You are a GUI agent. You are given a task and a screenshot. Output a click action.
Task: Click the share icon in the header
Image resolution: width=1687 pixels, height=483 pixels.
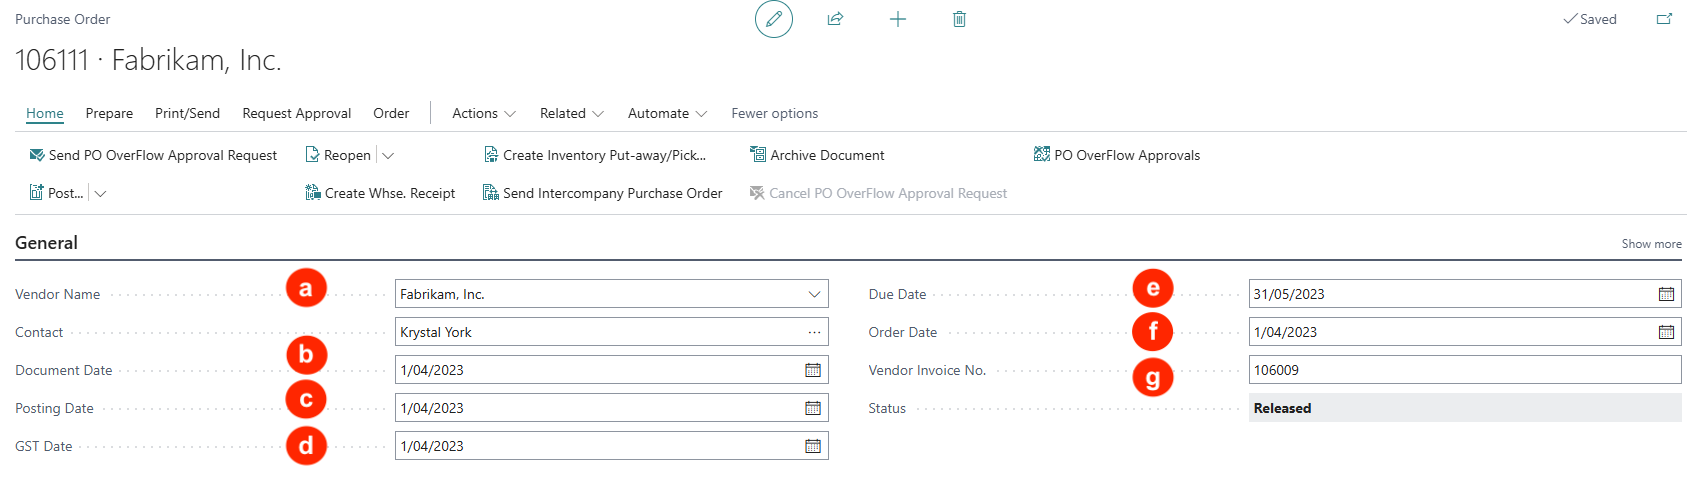[x=835, y=19]
